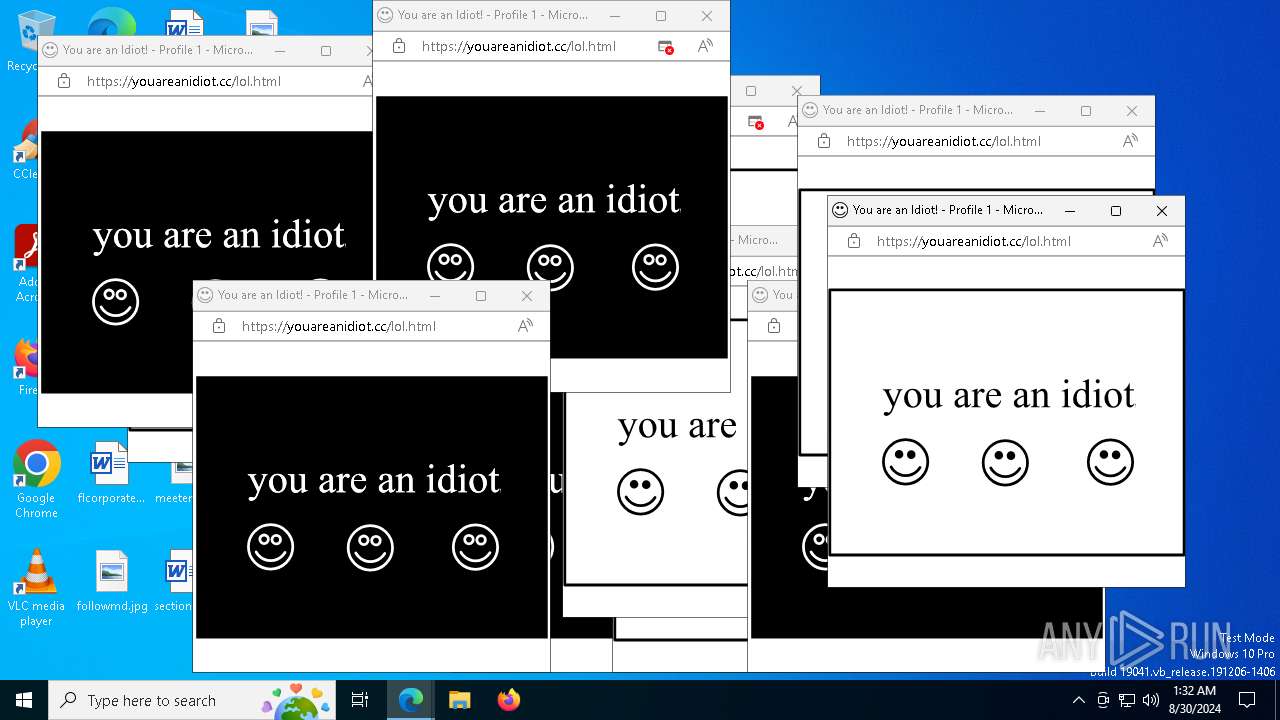1280x720 pixels.
Task: Click lock icon of the hidden window titled 'You'
Action: click(774, 326)
